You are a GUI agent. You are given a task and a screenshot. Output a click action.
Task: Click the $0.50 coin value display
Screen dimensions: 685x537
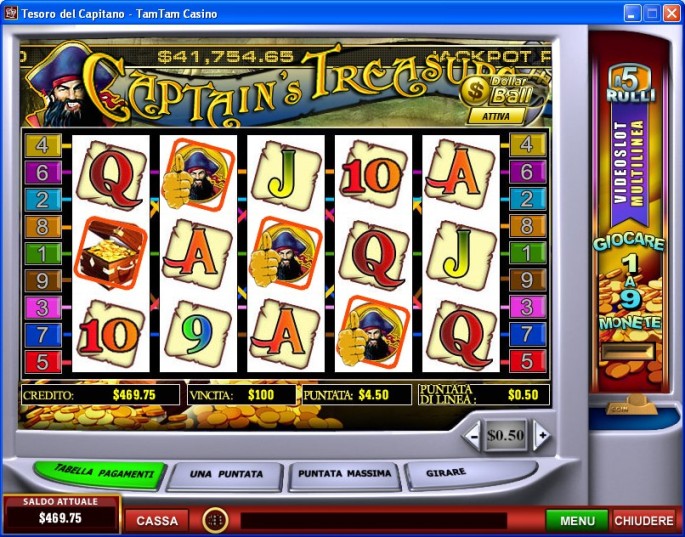[x=506, y=435]
